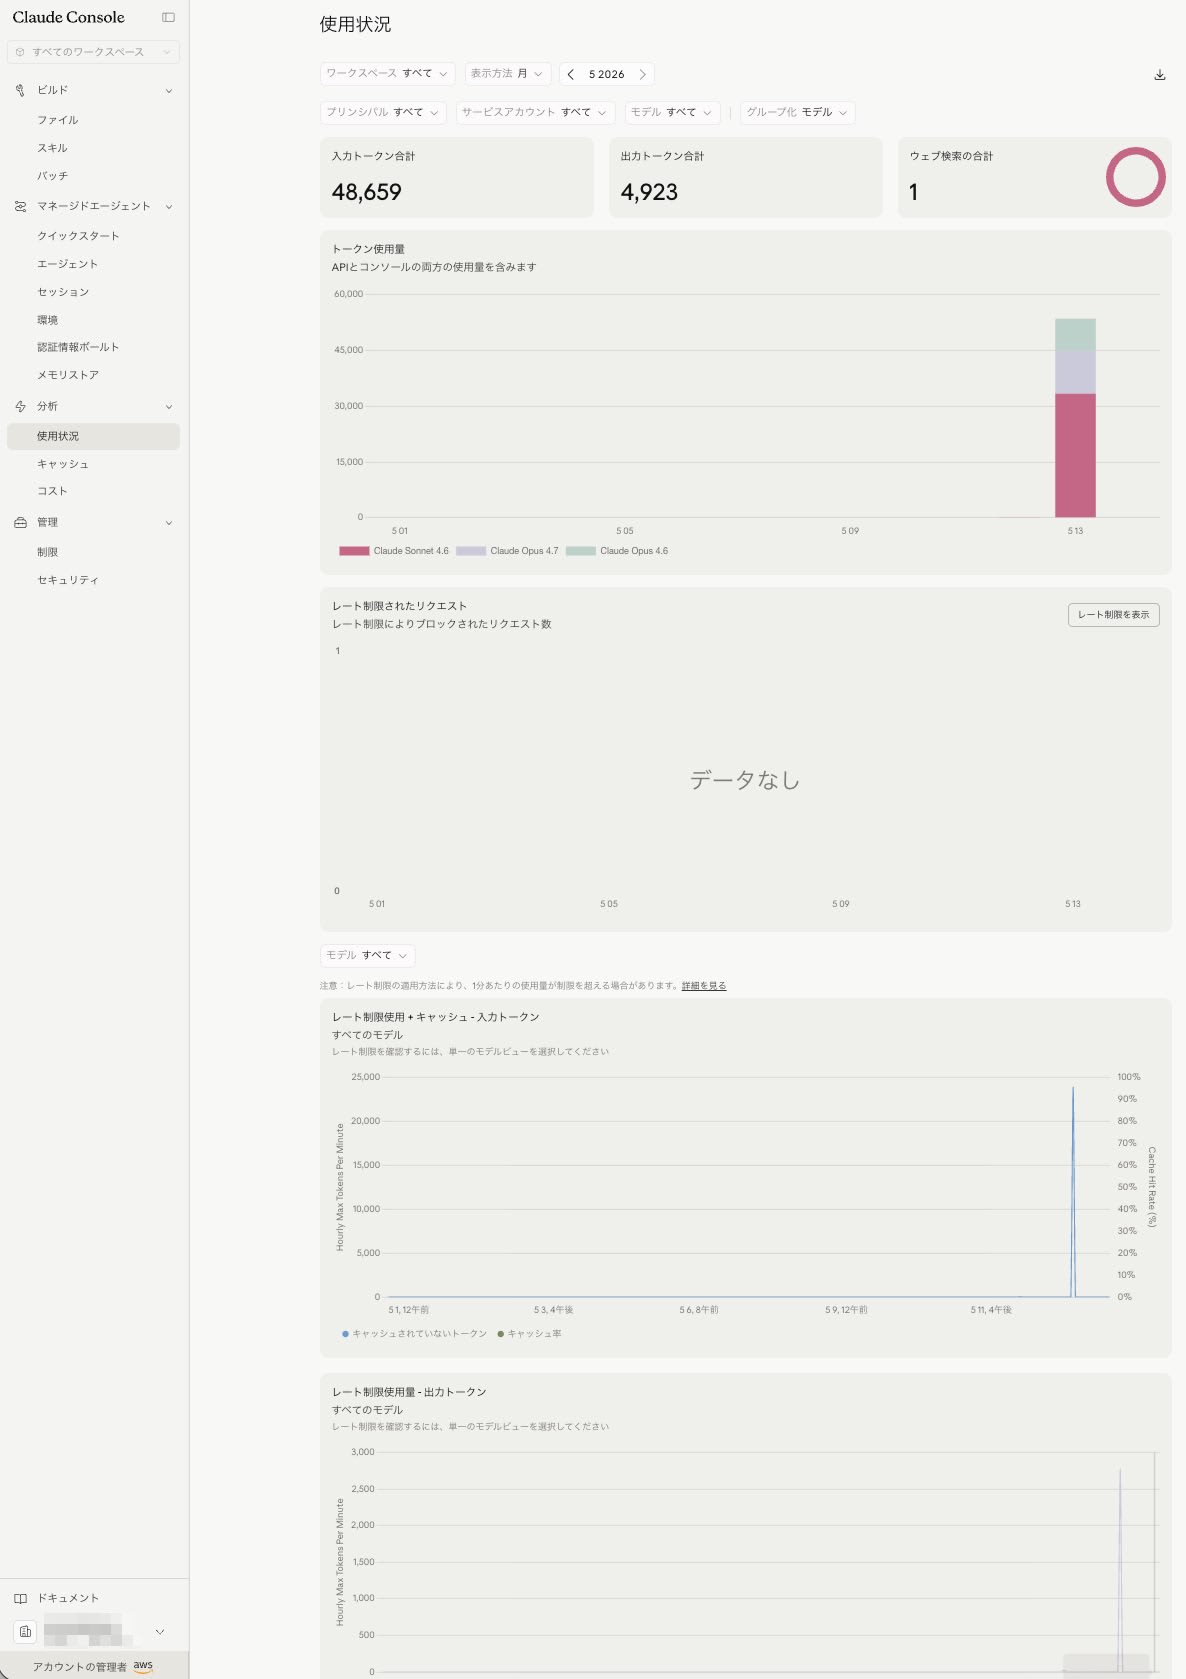Go to previous month arrow
This screenshot has height=1679, width=1186.
pos(571,74)
